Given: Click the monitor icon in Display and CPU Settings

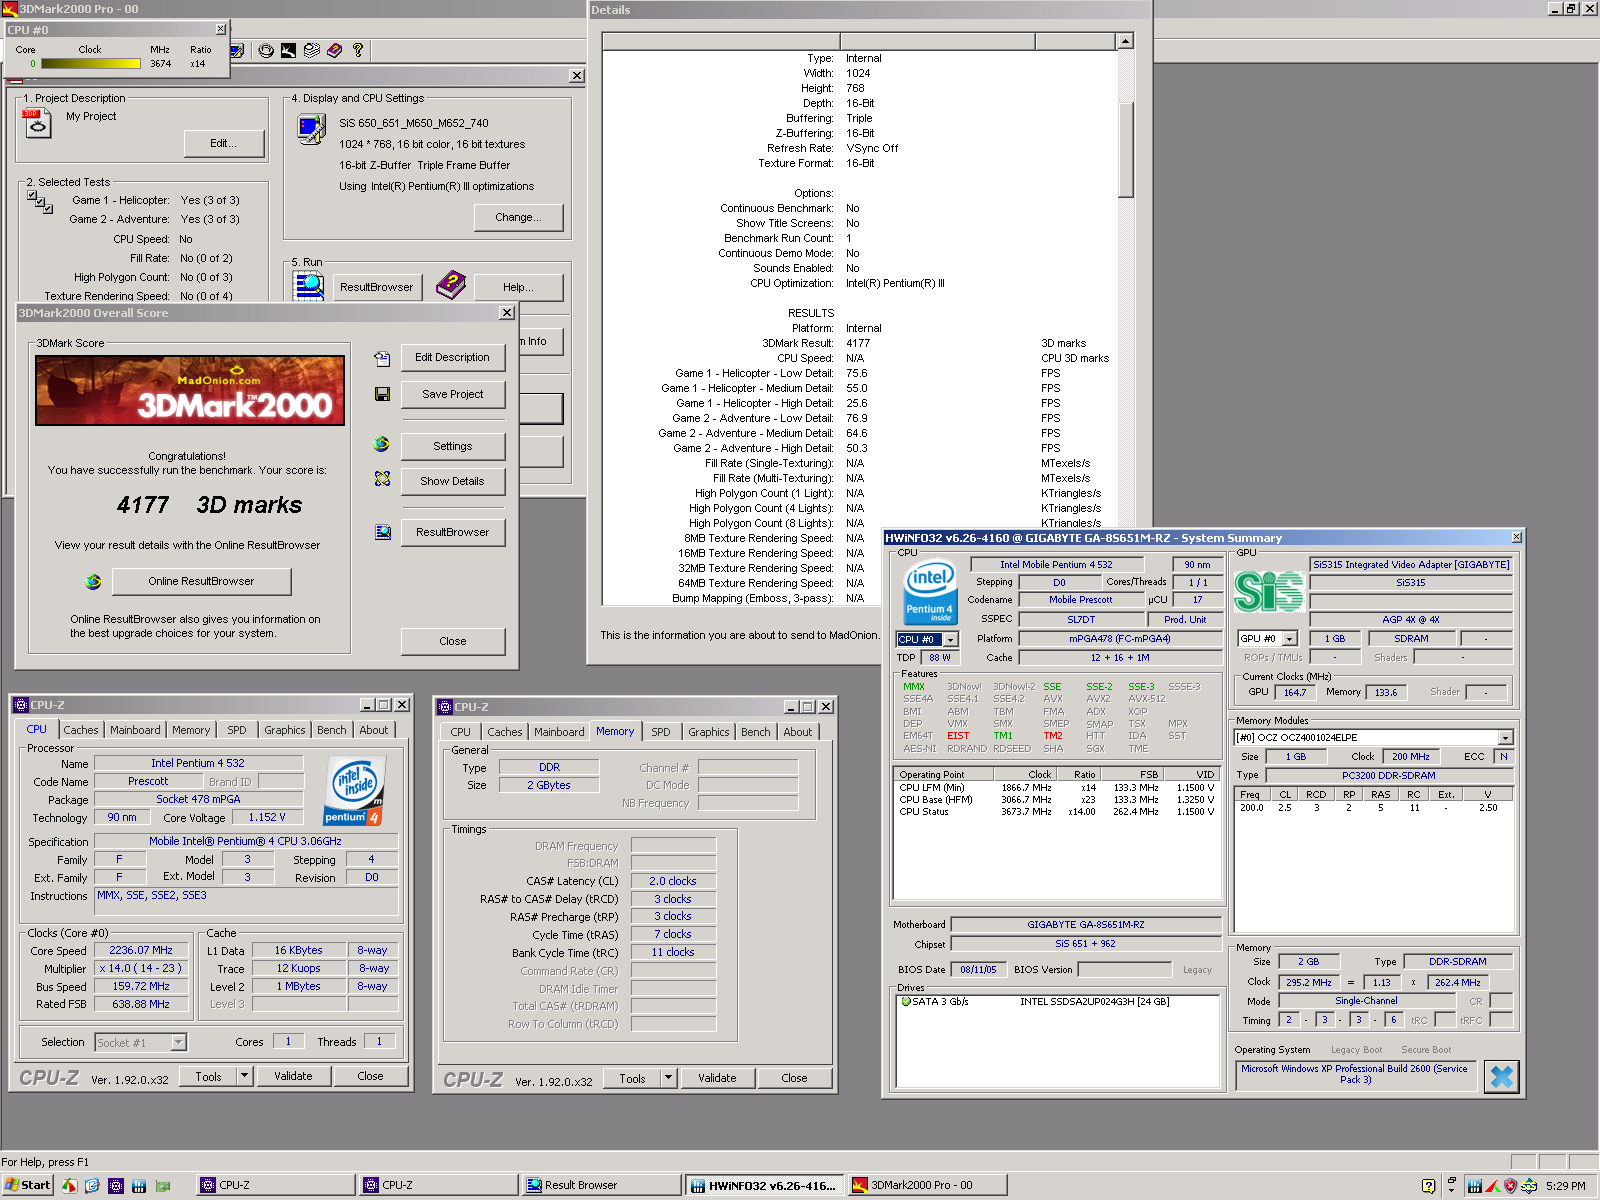Looking at the screenshot, I should click(312, 129).
